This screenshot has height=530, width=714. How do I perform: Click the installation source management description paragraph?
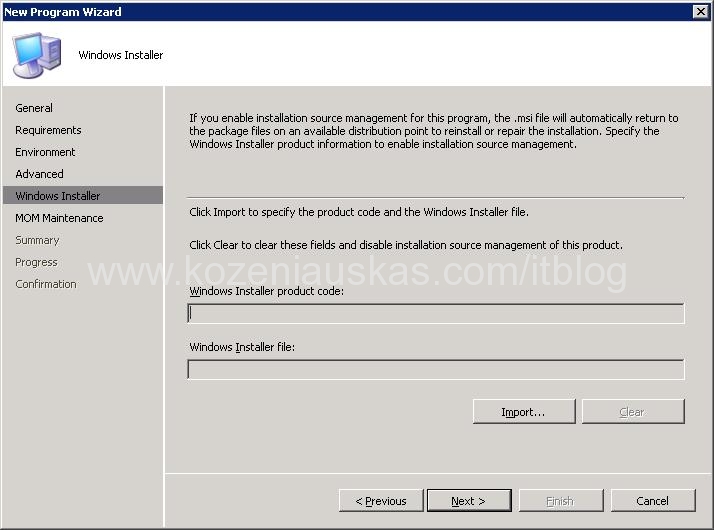point(434,131)
